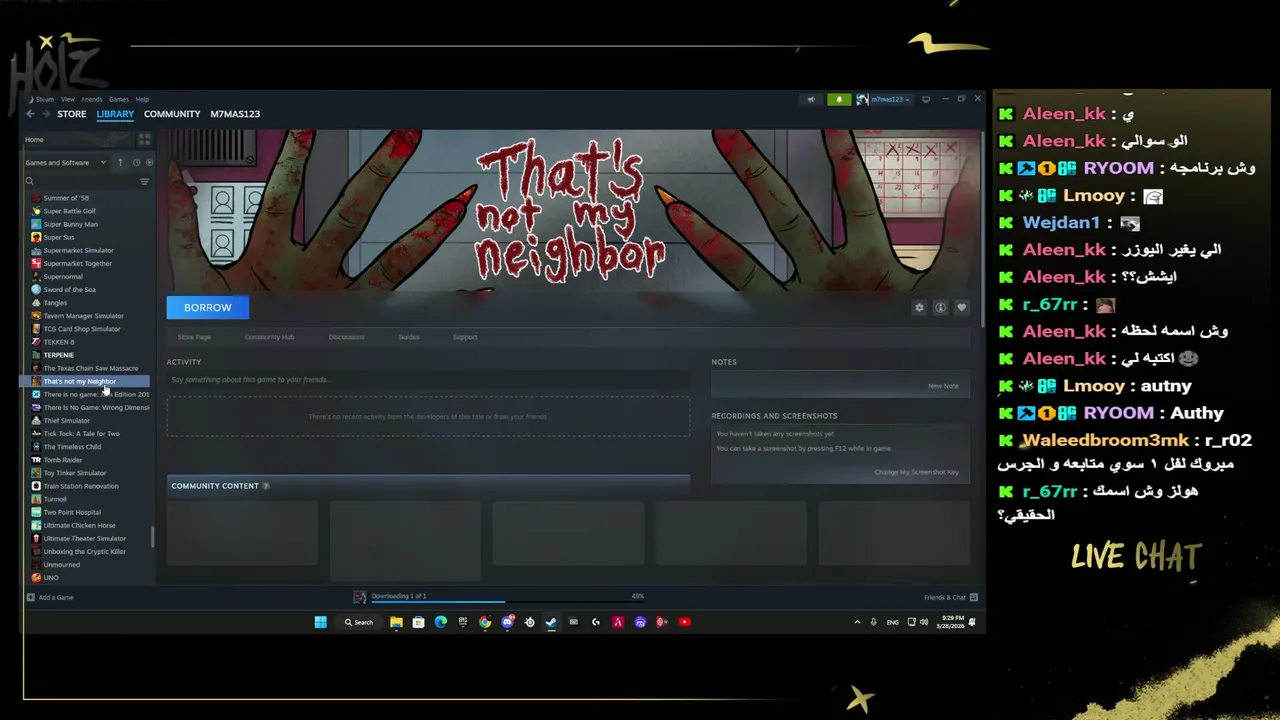Image resolution: width=1280 pixels, height=720 pixels.
Task: Select Super Battle Golf entry
Action: (x=70, y=211)
